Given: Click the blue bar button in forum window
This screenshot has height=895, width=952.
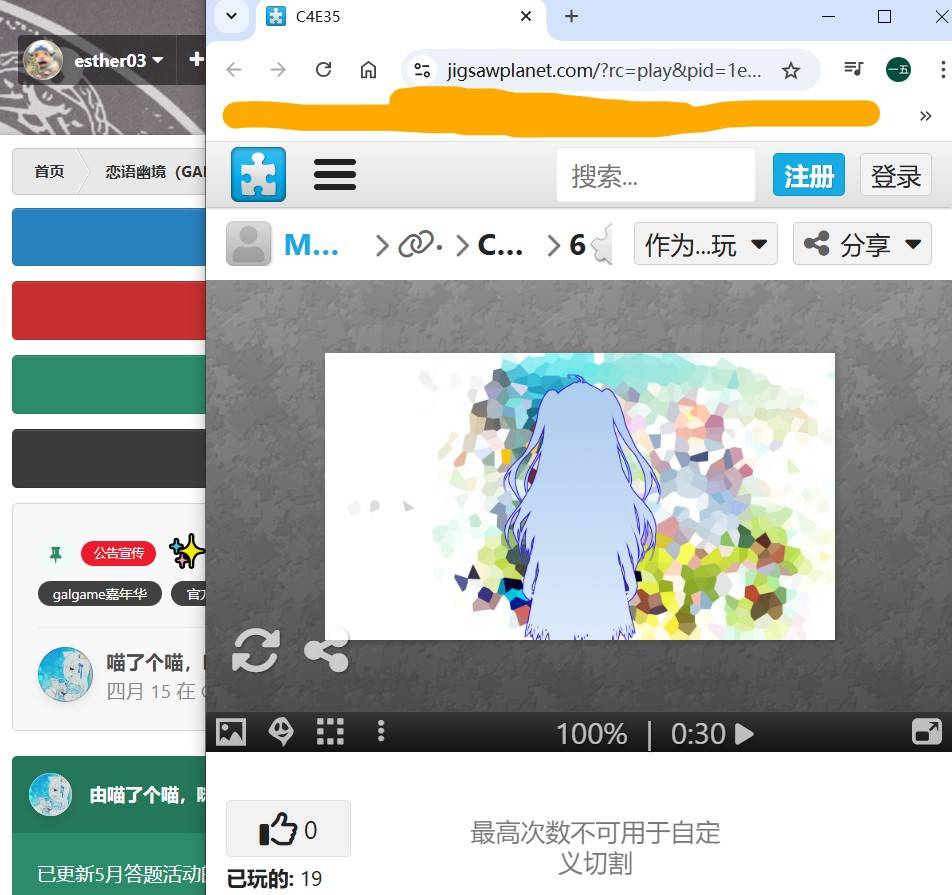Looking at the screenshot, I should [109, 237].
